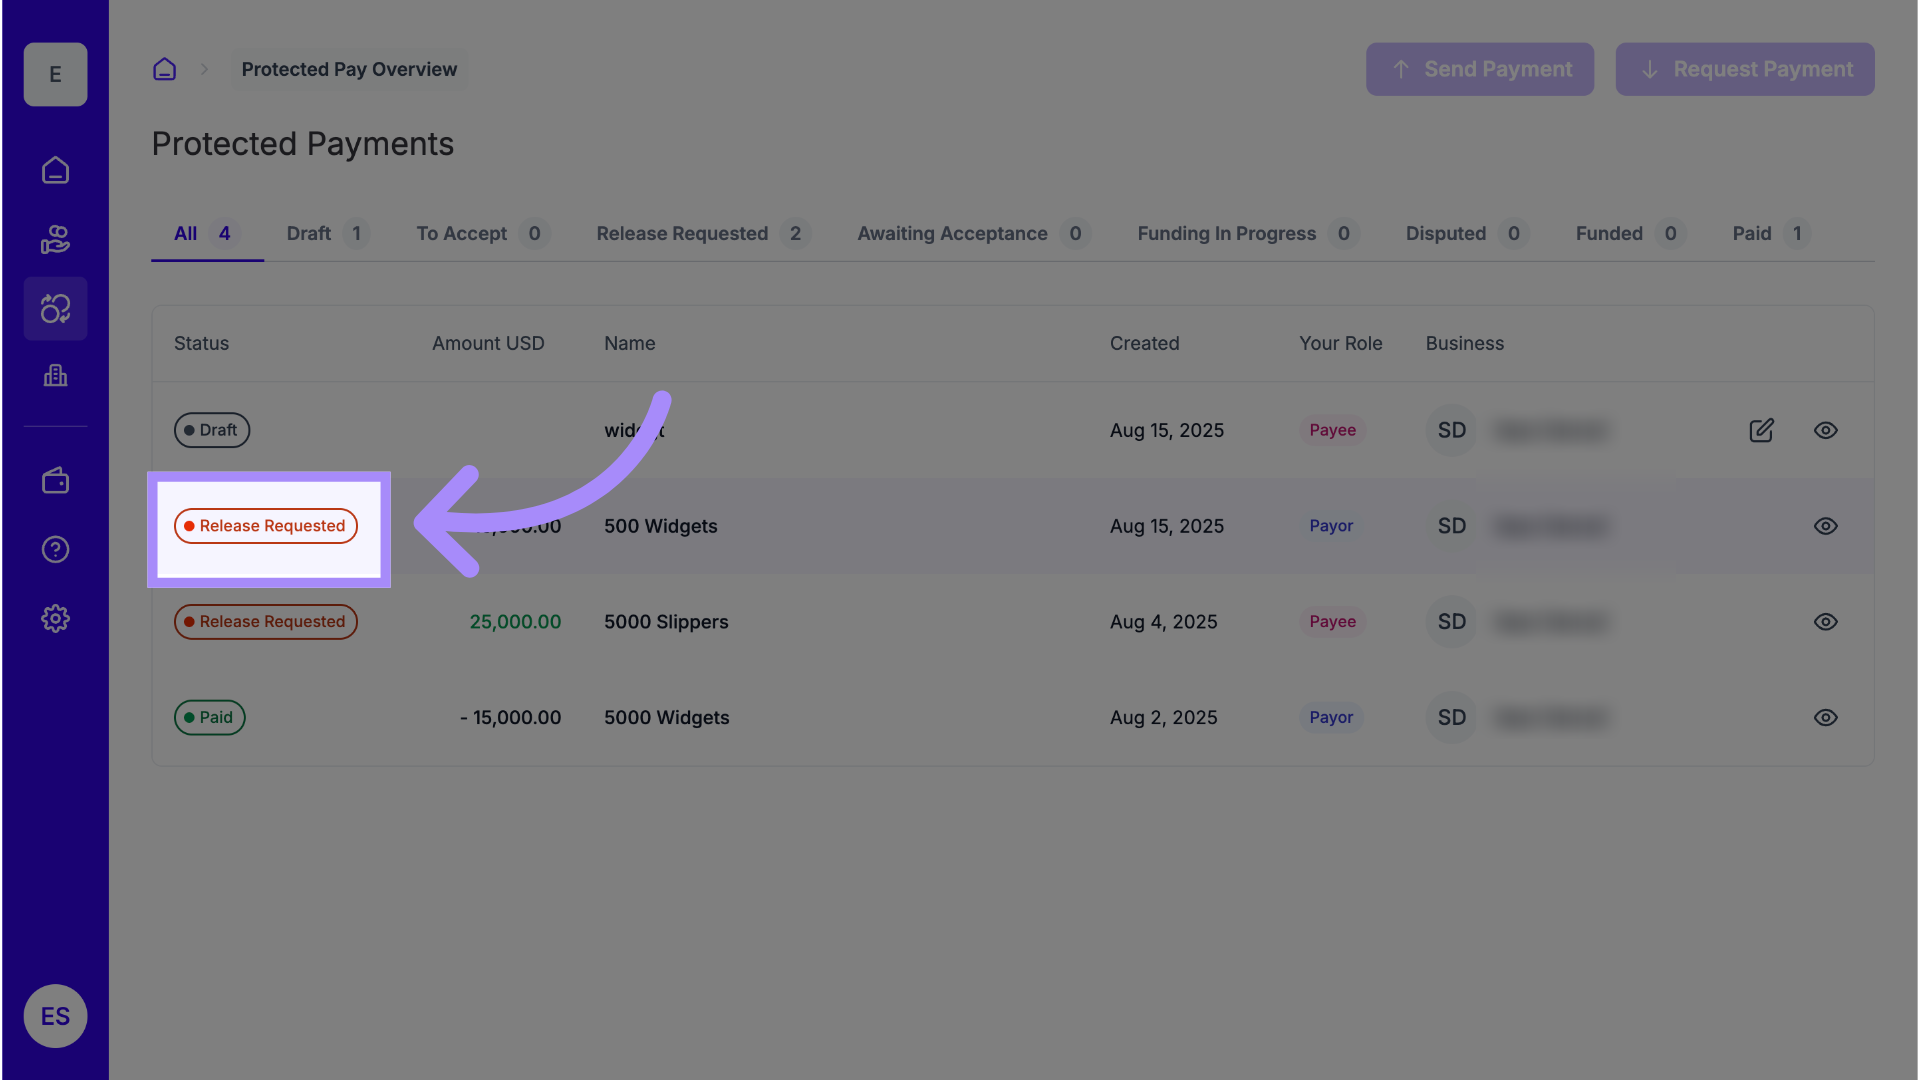Click the highlighted Release Requested status badge
Image resolution: width=1920 pixels, height=1080 pixels.
266,526
